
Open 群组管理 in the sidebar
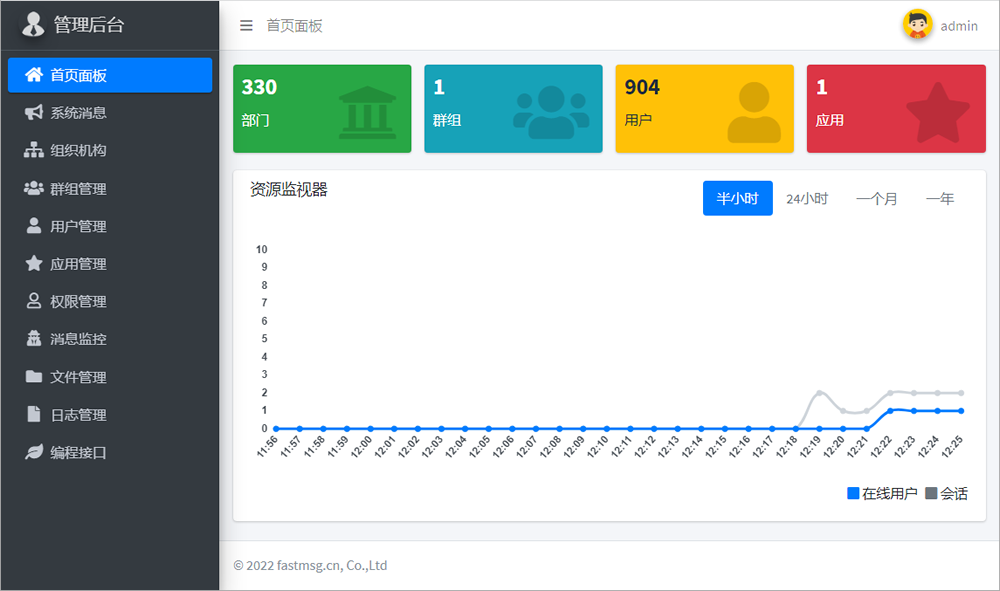pyautogui.click(x=110, y=188)
